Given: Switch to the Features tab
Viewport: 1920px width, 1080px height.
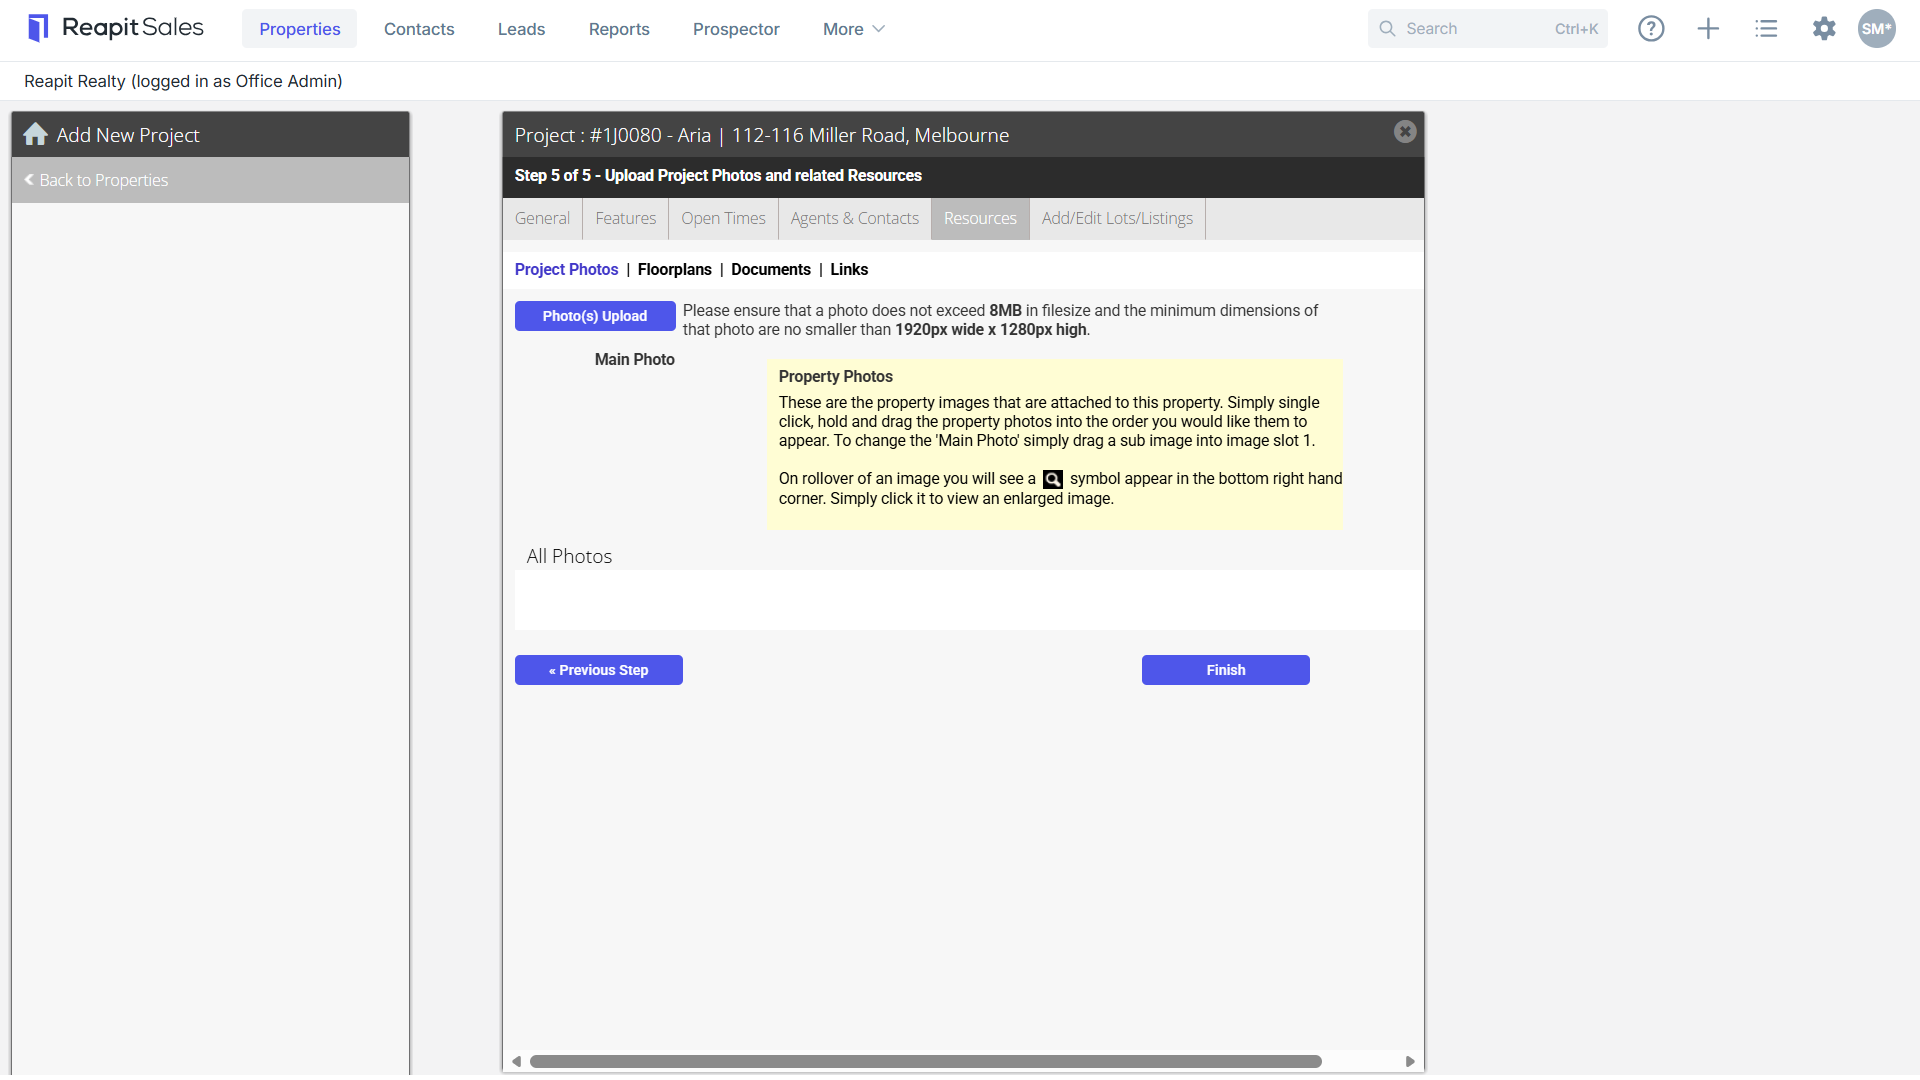Looking at the screenshot, I should 626,218.
